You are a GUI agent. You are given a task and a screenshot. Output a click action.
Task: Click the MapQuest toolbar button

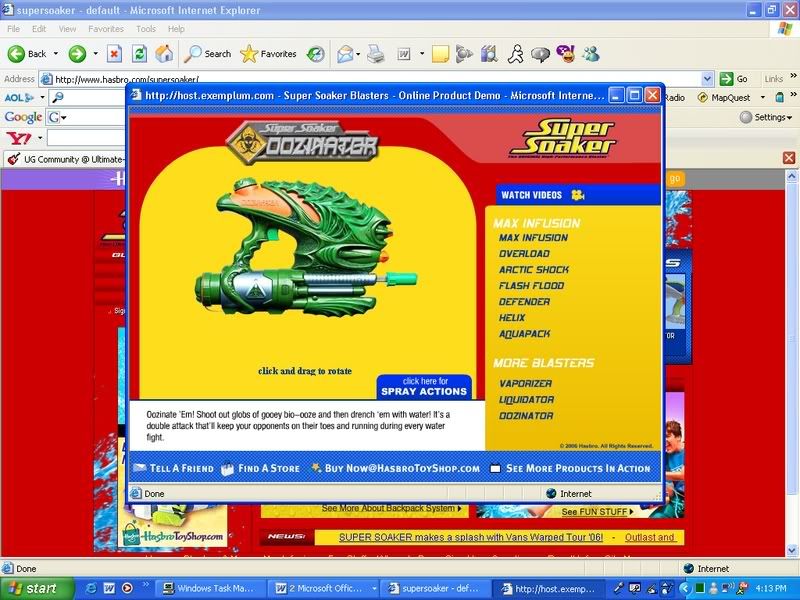coord(724,97)
